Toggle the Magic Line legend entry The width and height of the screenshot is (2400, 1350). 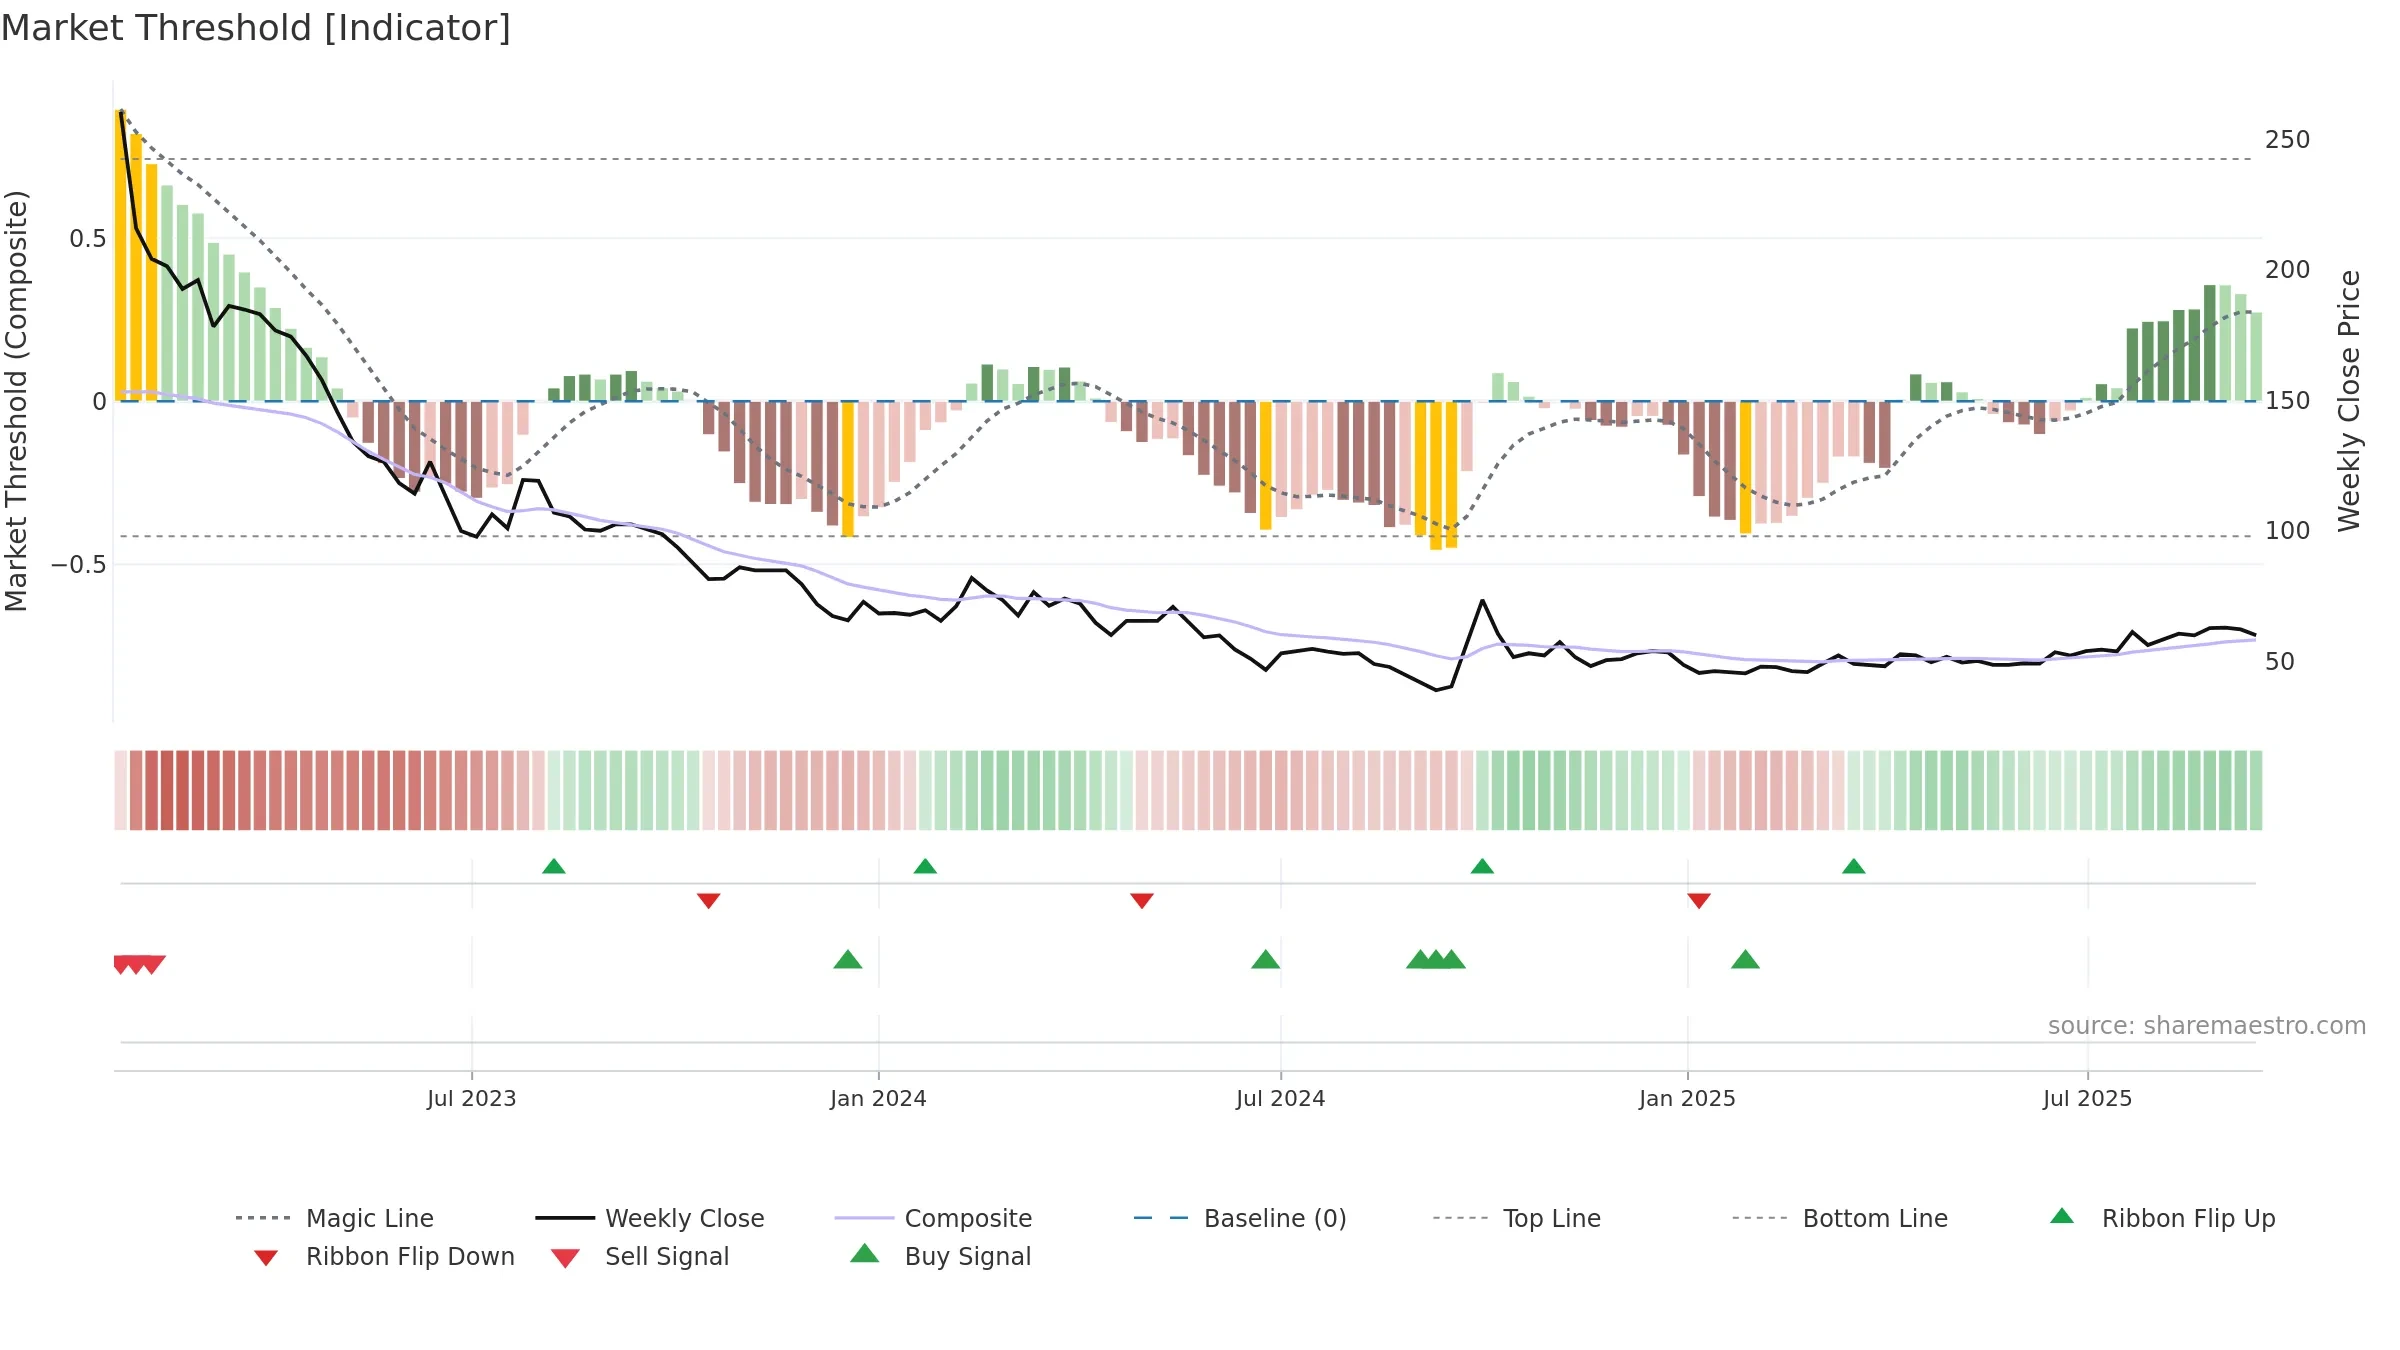click(x=334, y=1218)
